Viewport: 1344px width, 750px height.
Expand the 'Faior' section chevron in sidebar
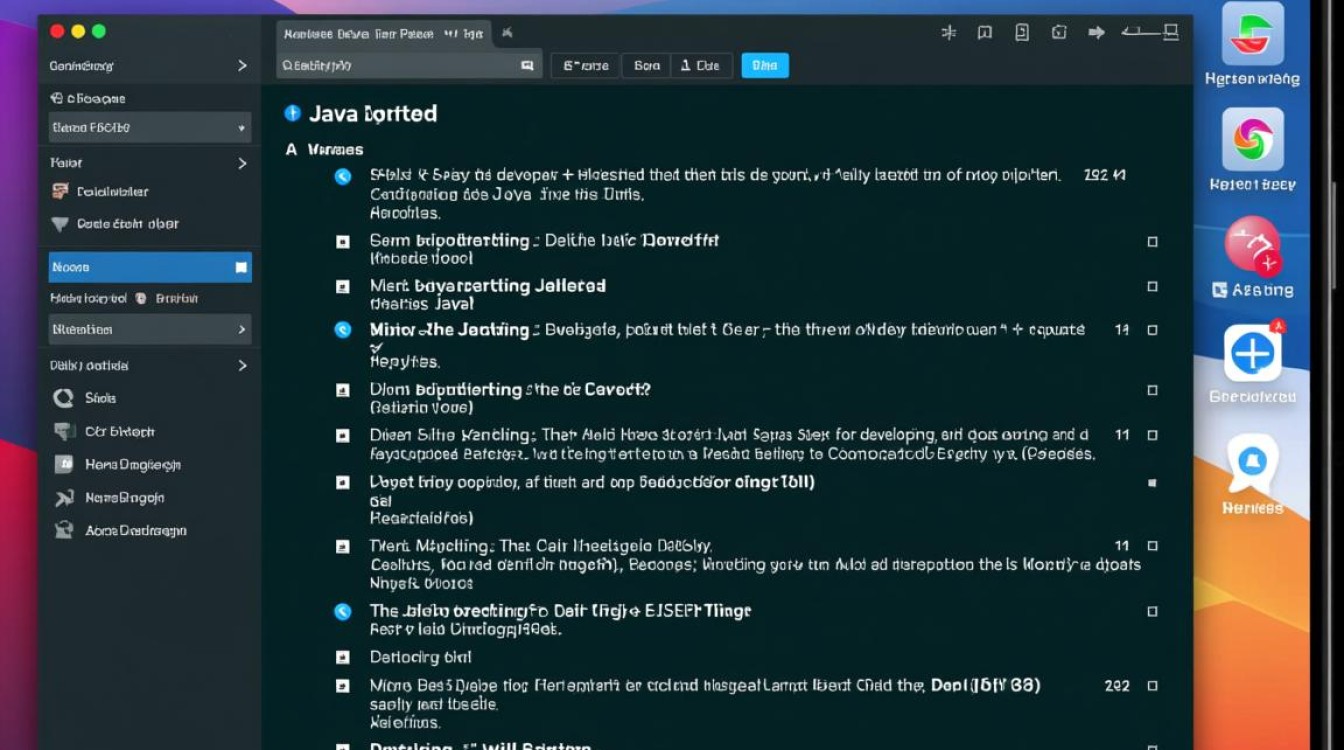coord(242,163)
